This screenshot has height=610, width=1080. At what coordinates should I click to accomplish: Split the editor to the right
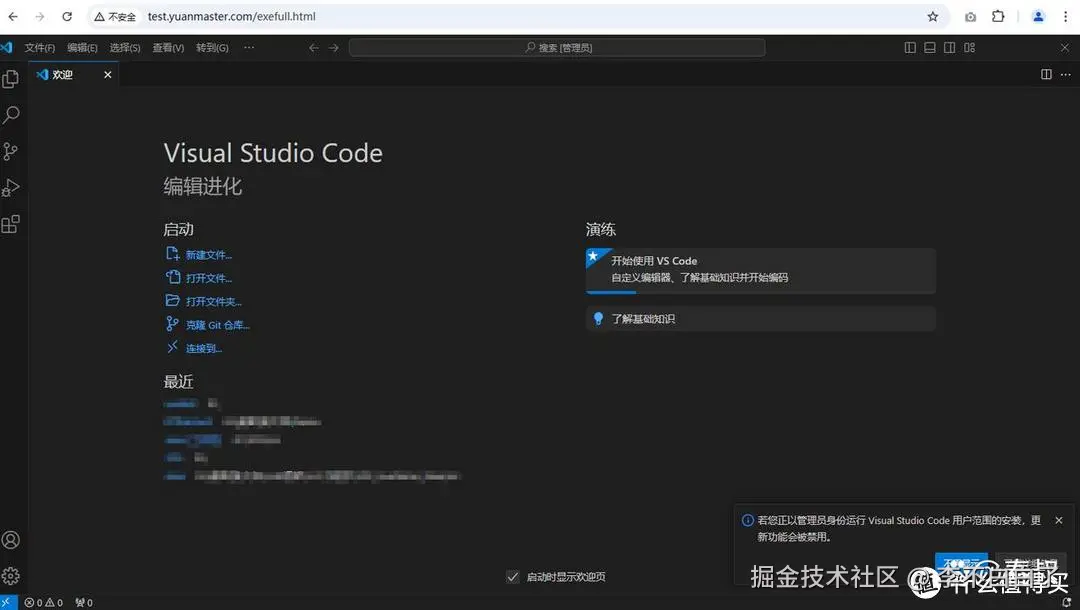coord(1046,74)
